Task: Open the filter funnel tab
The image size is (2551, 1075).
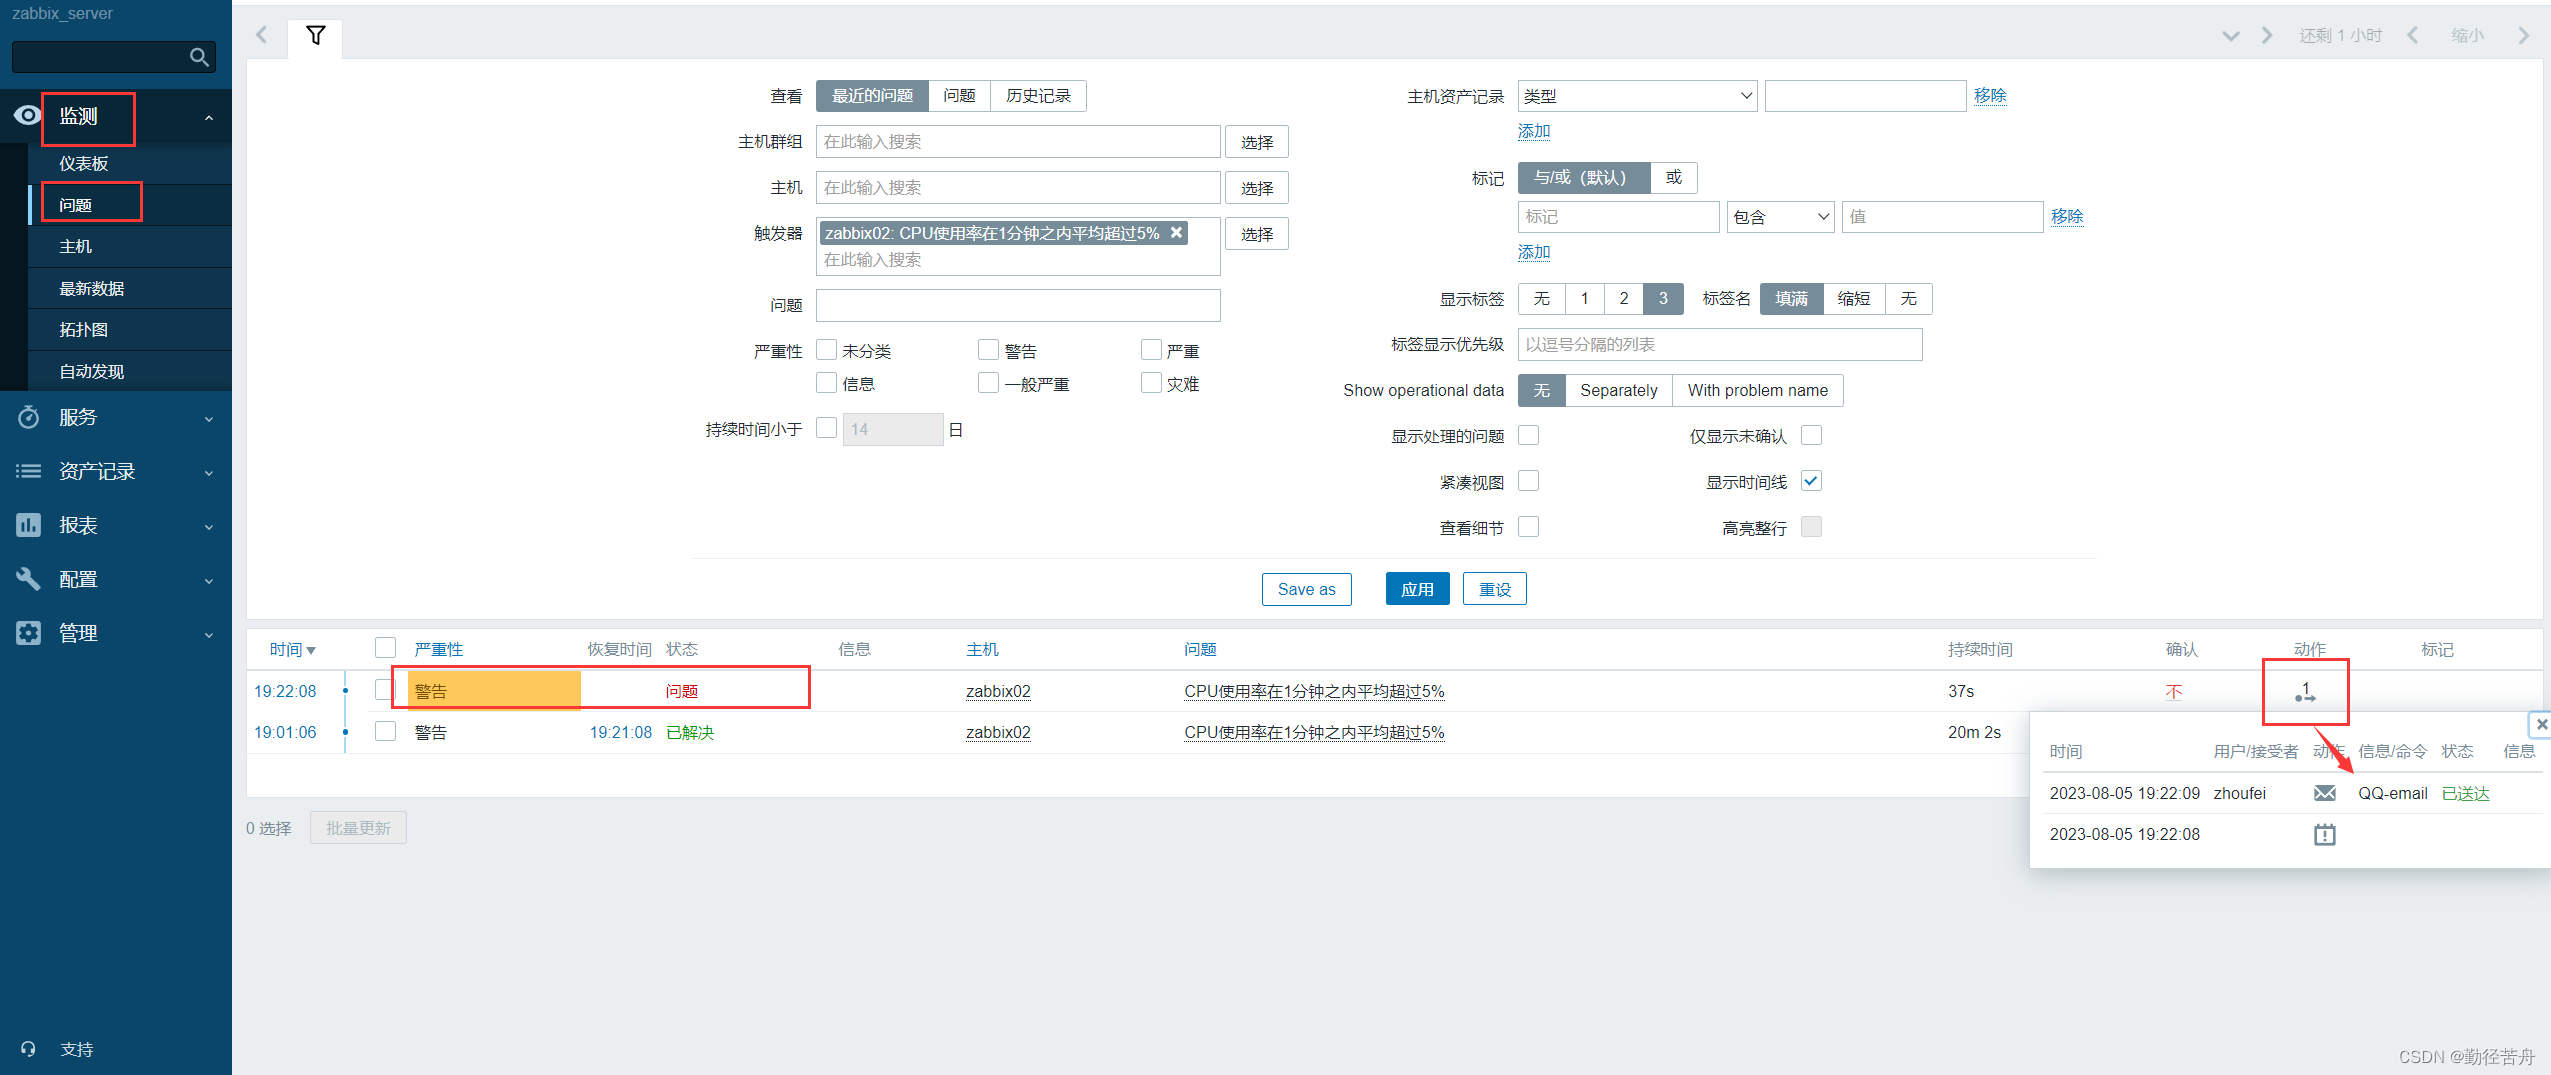Action: pos(315,36)
